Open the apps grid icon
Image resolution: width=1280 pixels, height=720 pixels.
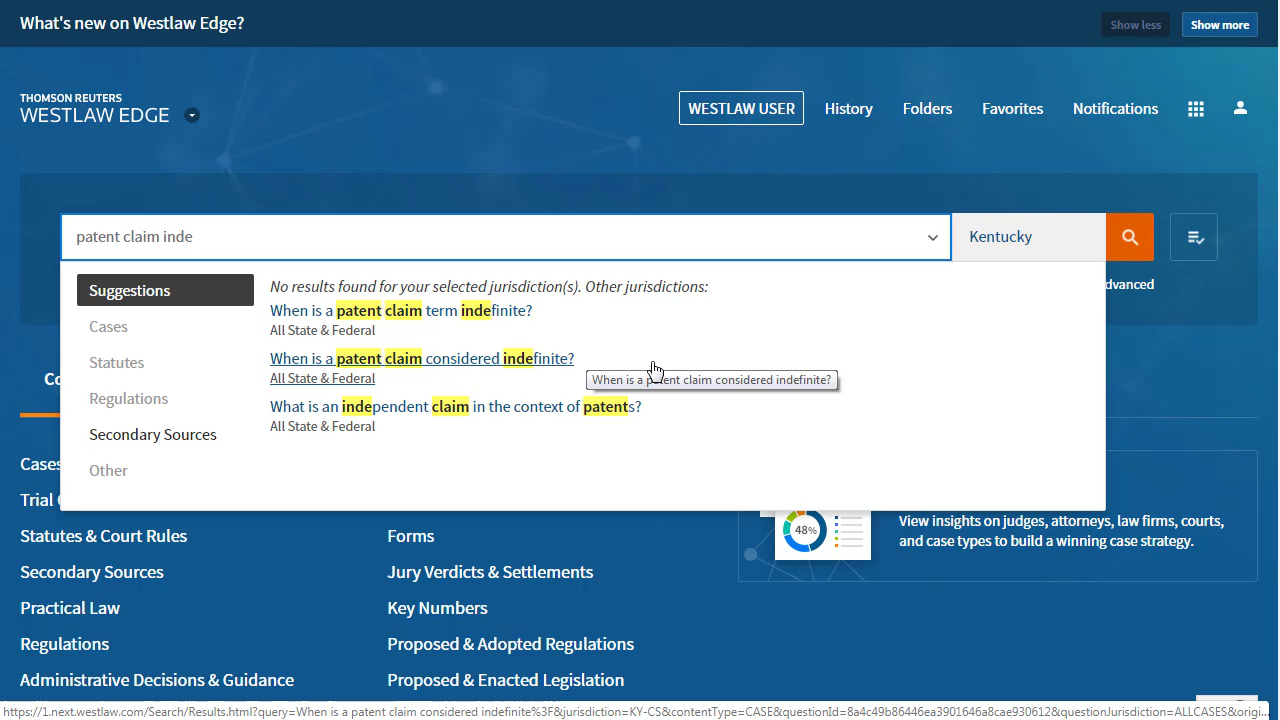(x=1195, y=109)
